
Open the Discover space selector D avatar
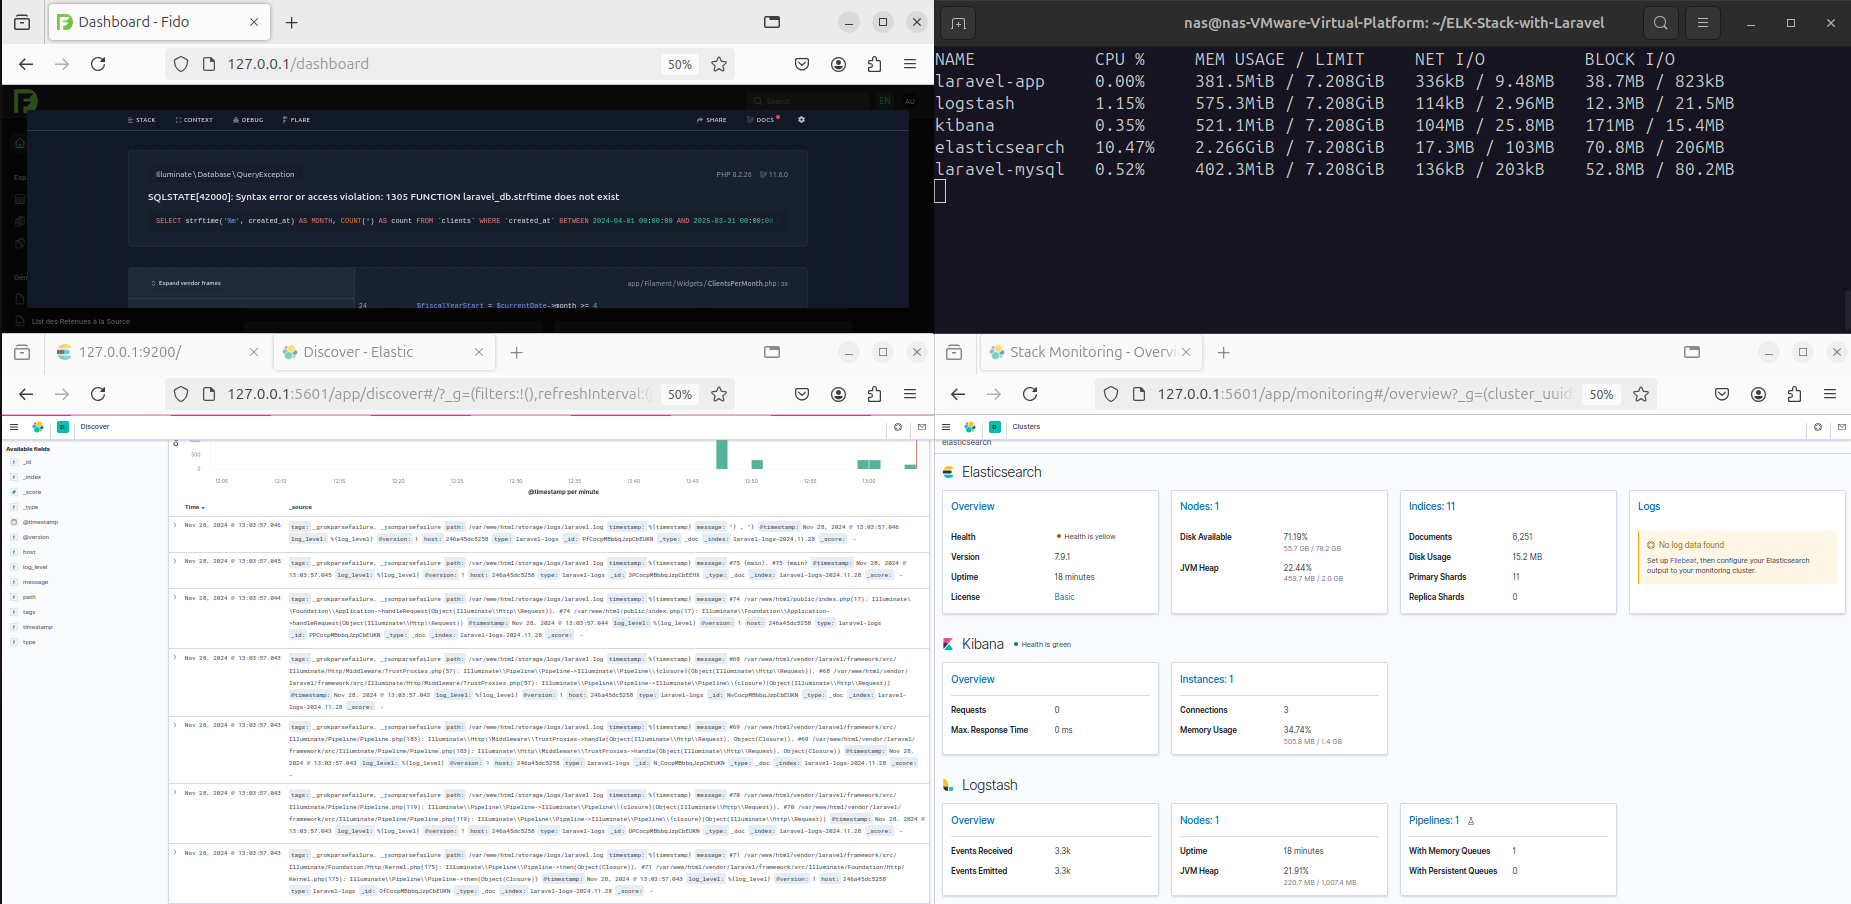click(x=62, y=427)
